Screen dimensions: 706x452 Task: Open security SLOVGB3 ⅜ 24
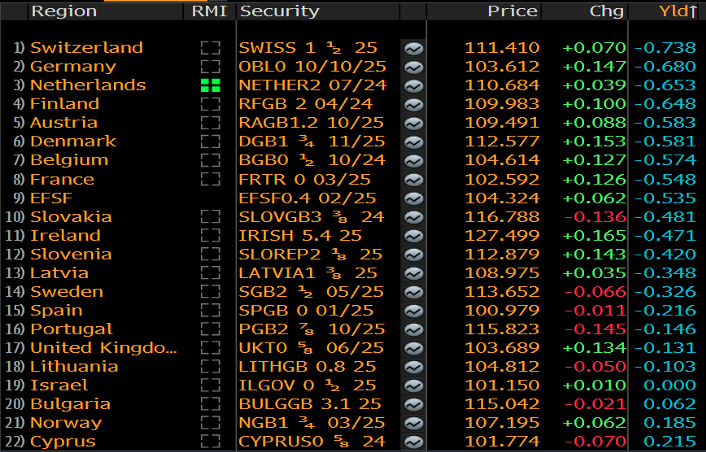click(312, 217)
